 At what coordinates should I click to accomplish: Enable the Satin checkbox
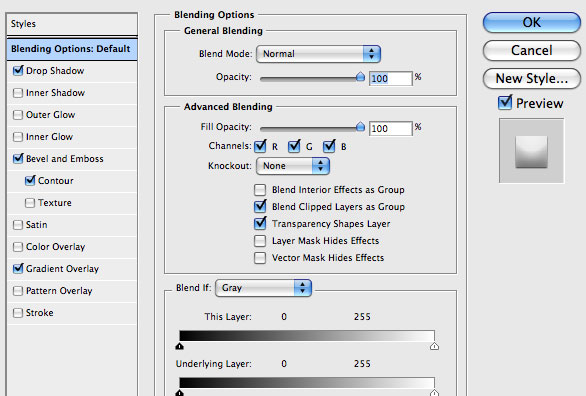(18, 225)
